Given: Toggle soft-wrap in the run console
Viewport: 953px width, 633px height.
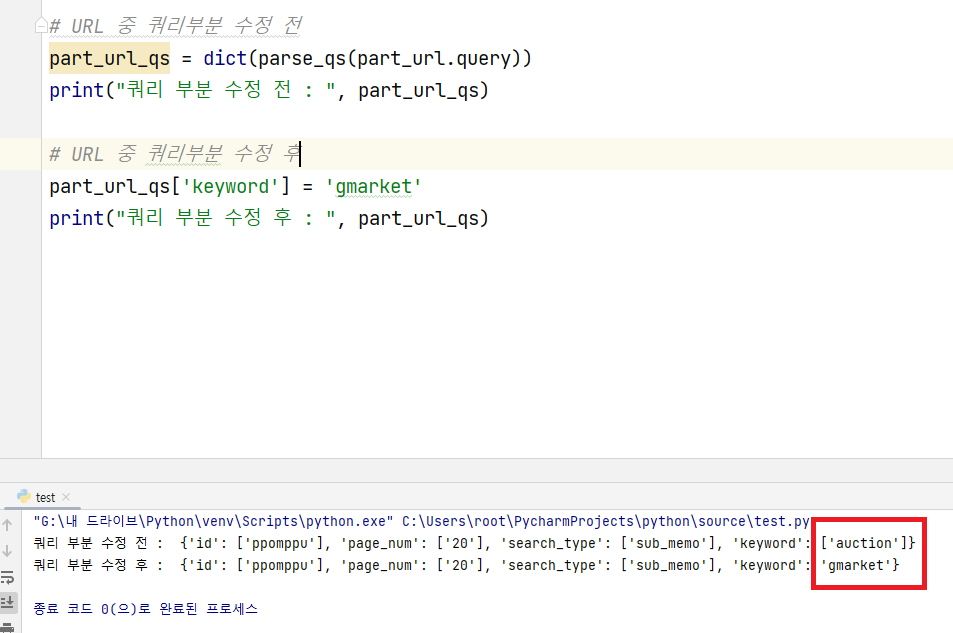Looking at the screenshot, I should point(7,576).
